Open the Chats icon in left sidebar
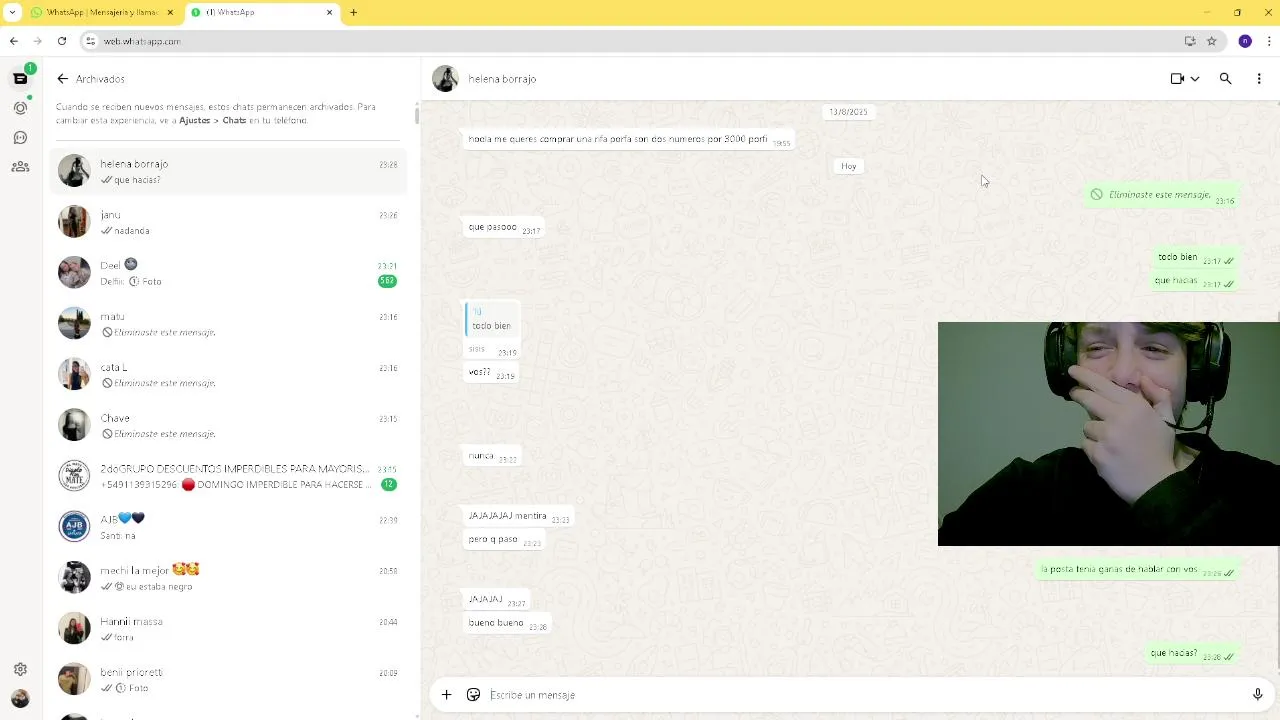The height and width of the screenshot is (720, 1280). (x=20, y=78)
